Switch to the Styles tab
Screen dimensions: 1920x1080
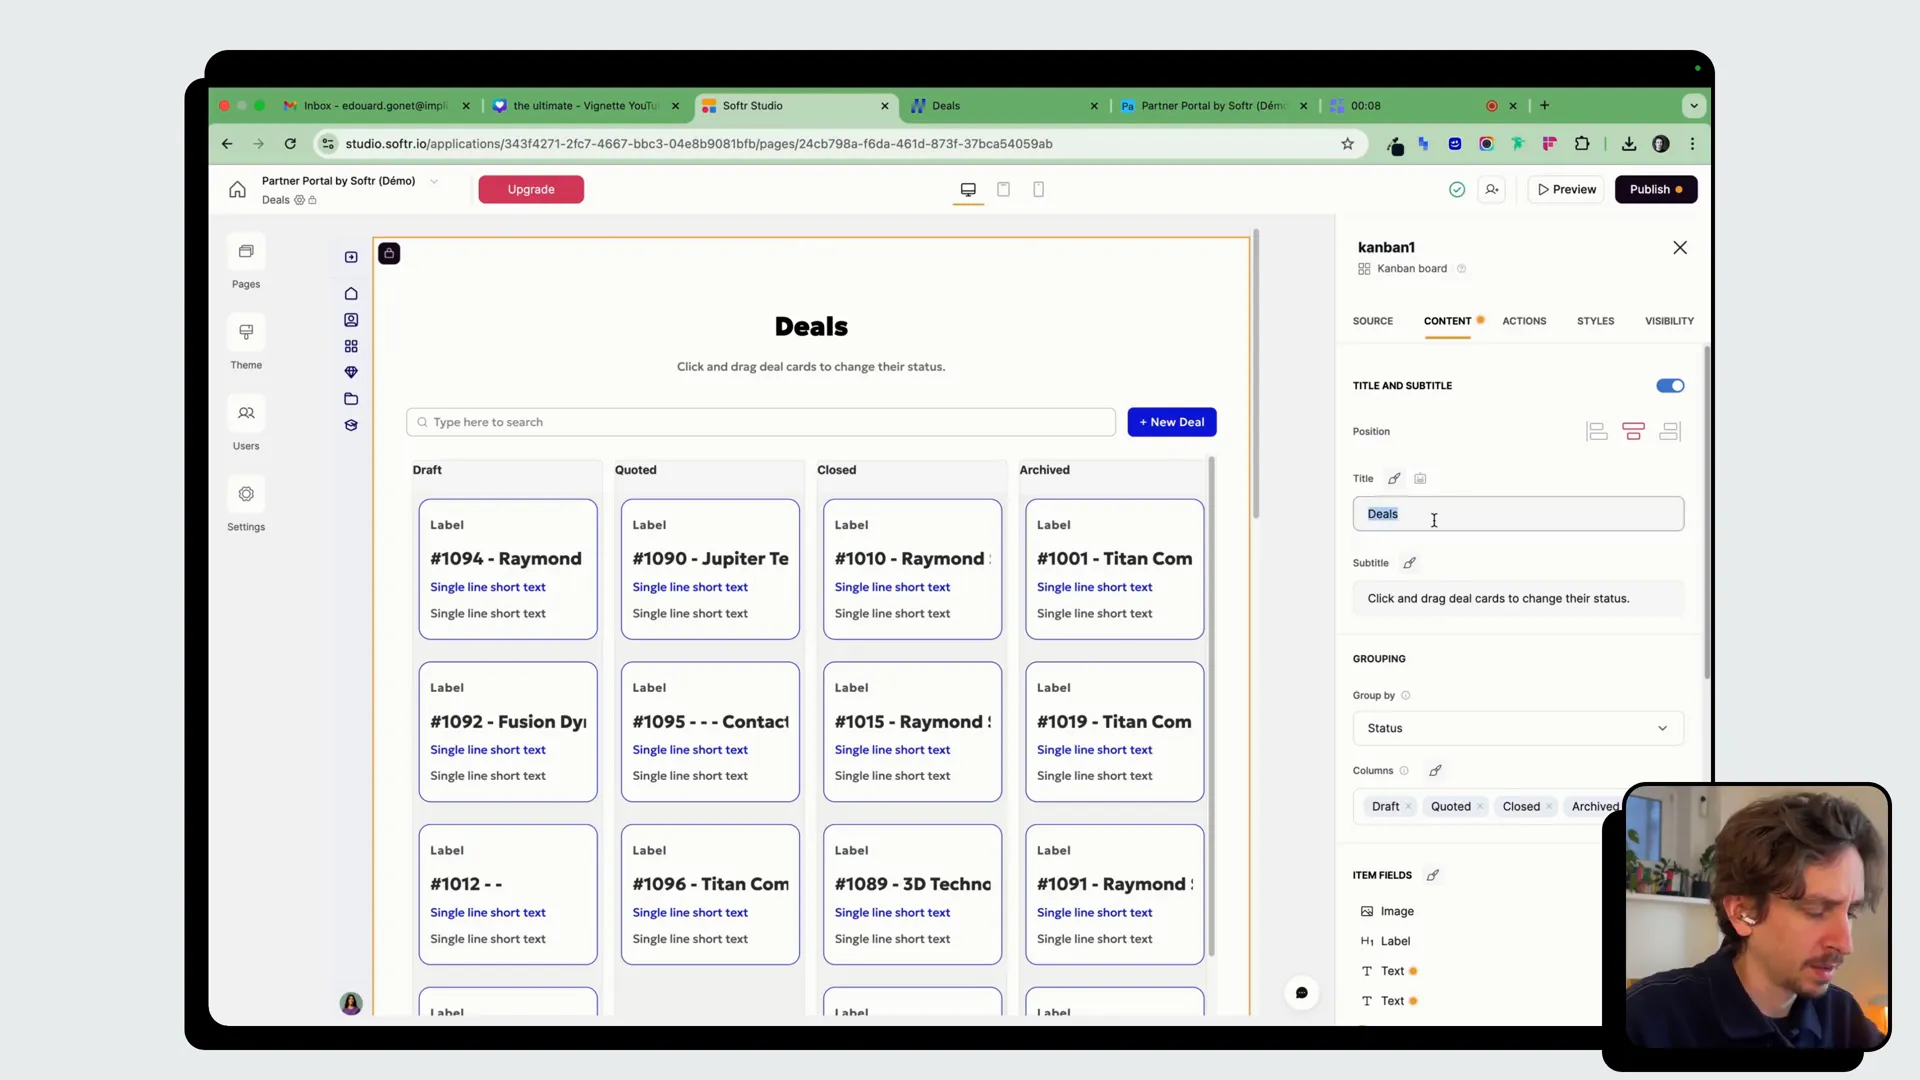1595,322
